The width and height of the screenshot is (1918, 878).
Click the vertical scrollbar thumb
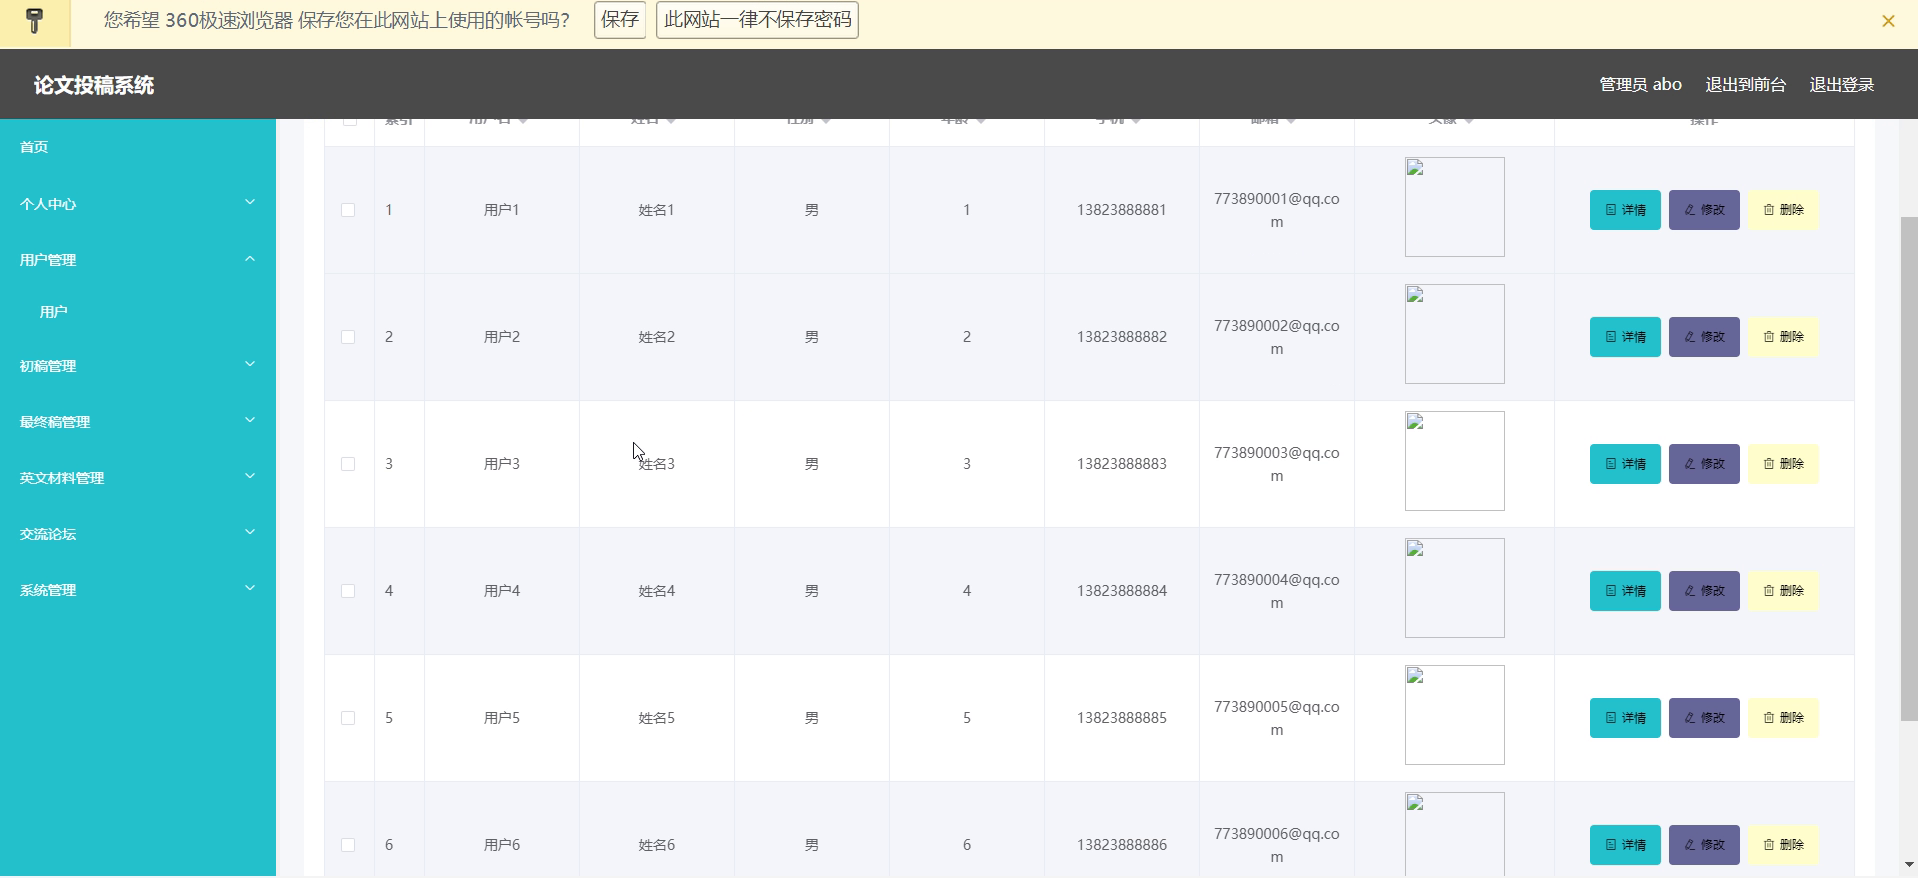pos(1909,468)
